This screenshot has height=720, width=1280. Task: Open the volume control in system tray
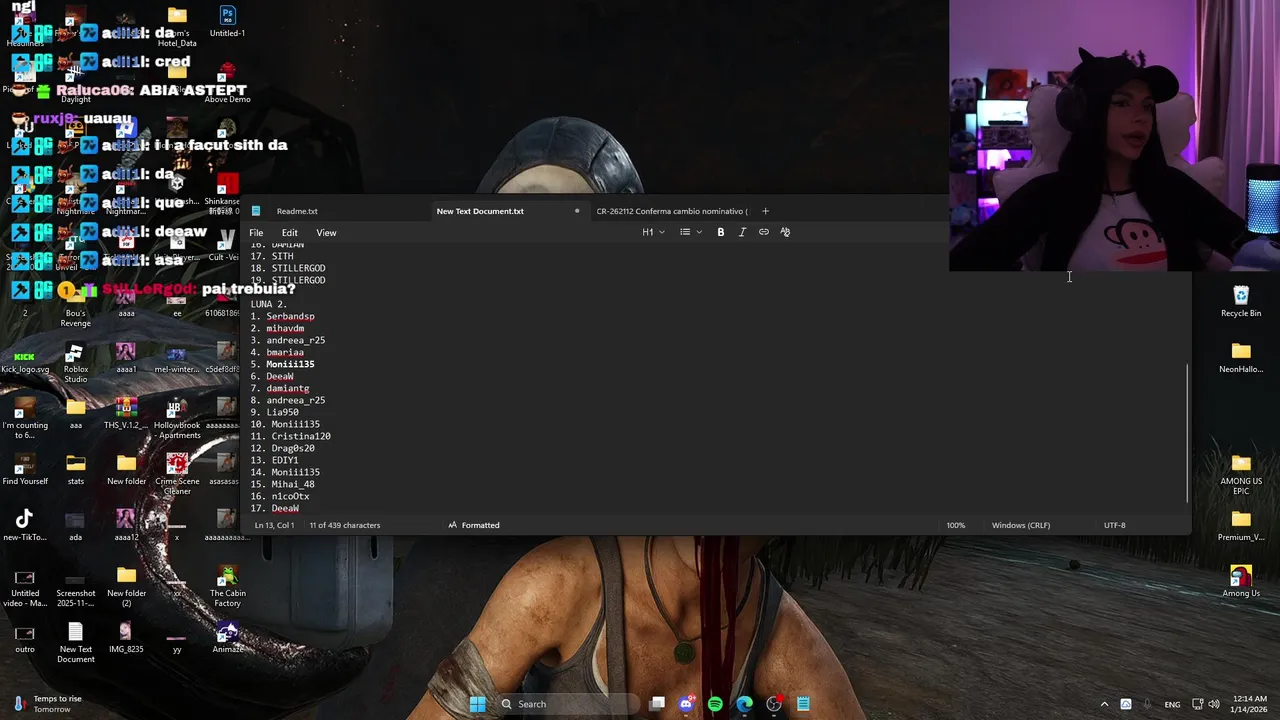click(x=1213, y=704)
